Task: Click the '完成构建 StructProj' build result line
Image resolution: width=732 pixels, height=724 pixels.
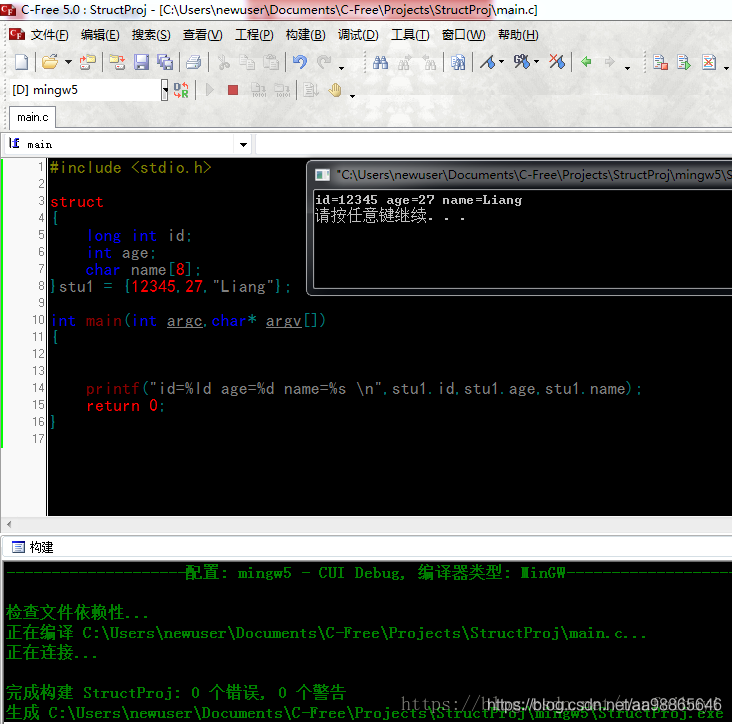Action: [x=176, y=692]
